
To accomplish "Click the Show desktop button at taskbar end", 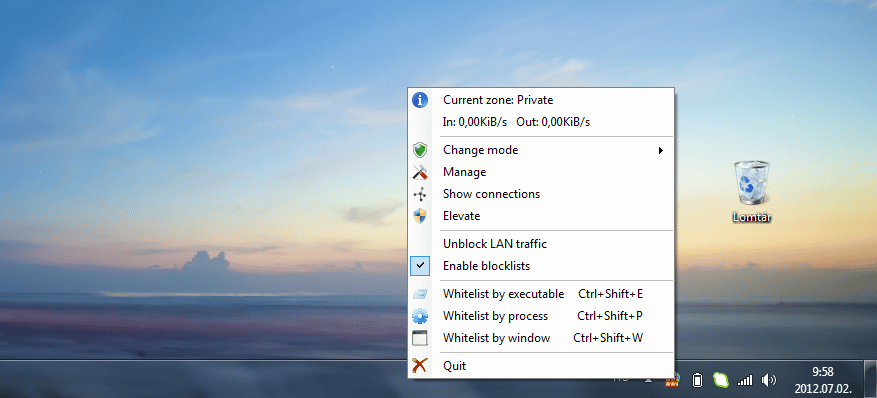I will (870, 379).
